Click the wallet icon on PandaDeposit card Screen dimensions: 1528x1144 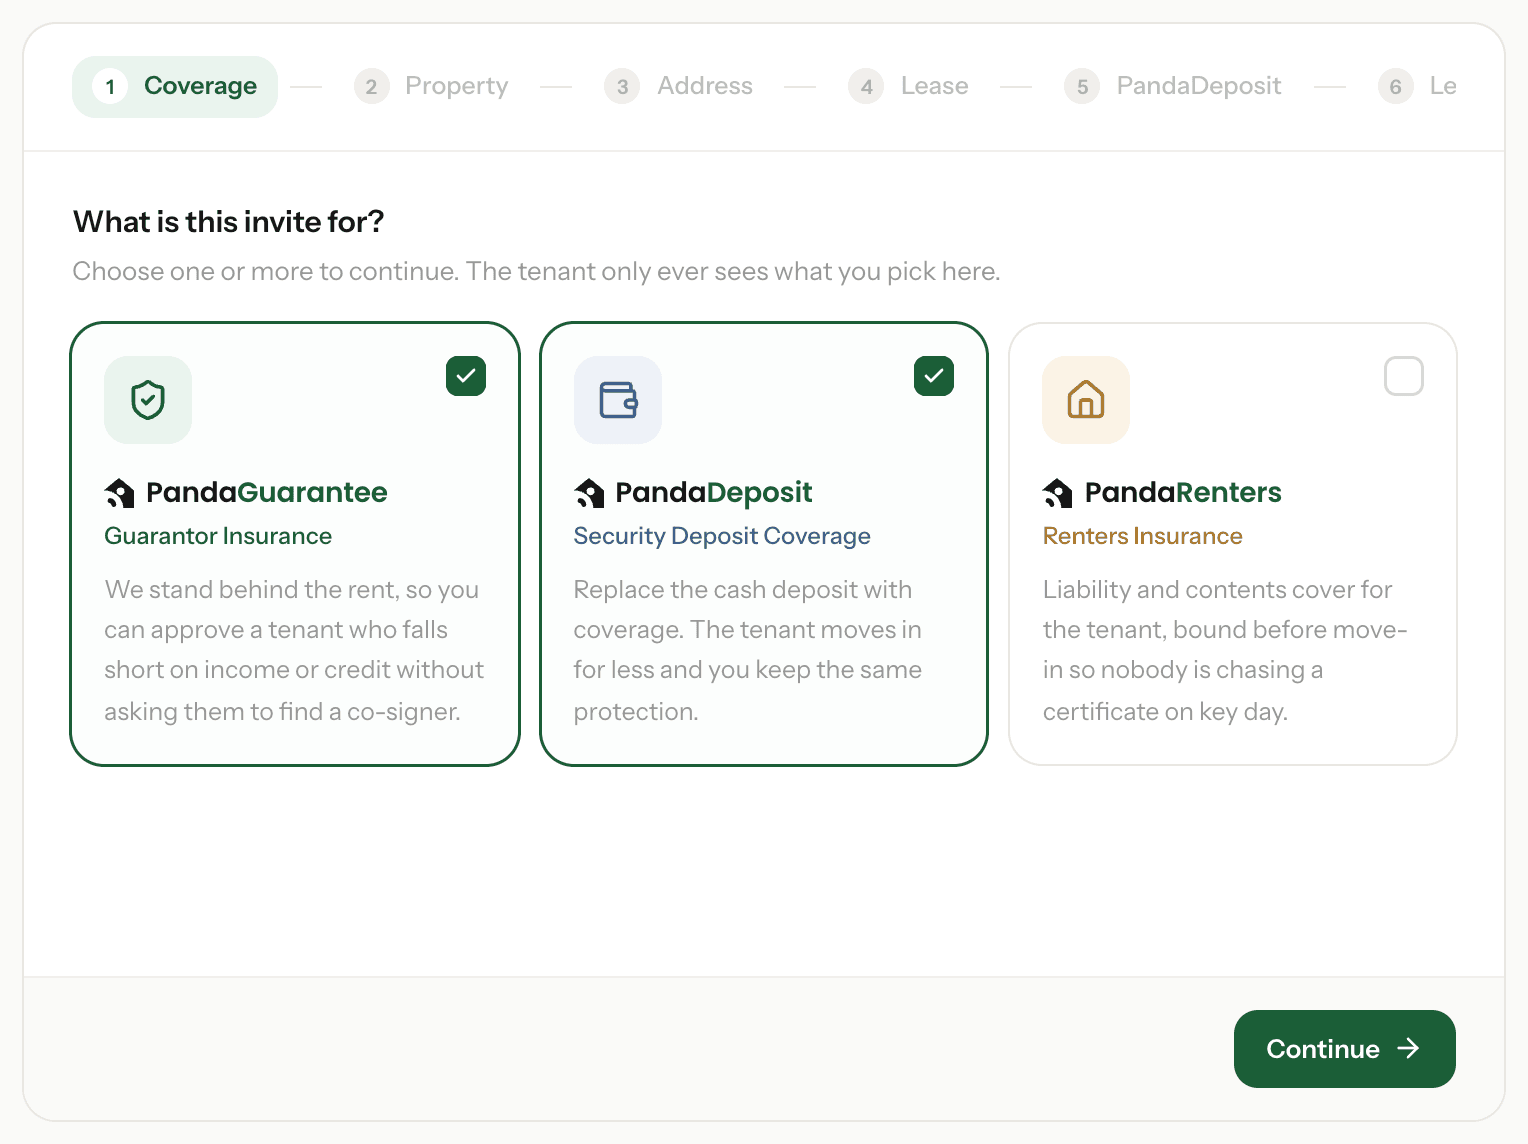point(618,400)
